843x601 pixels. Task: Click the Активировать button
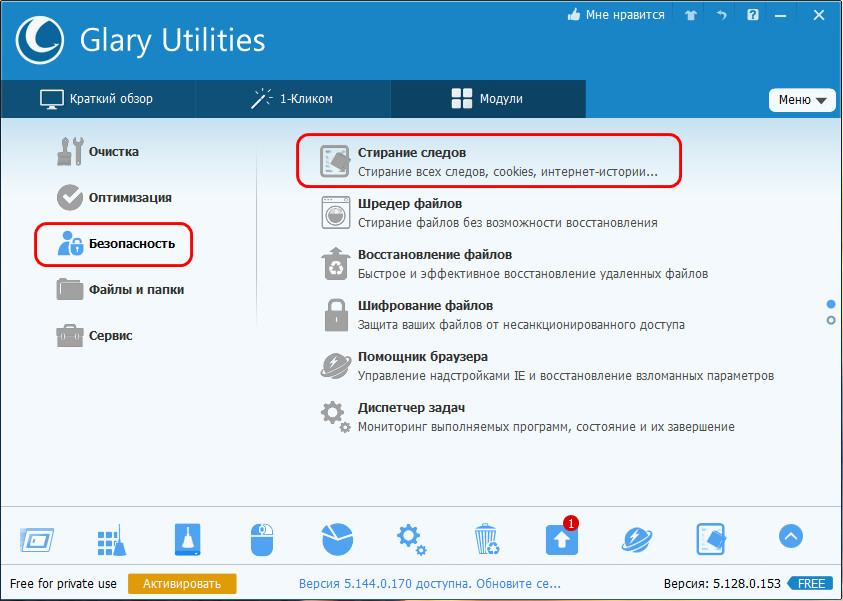[x=182, y=583]
